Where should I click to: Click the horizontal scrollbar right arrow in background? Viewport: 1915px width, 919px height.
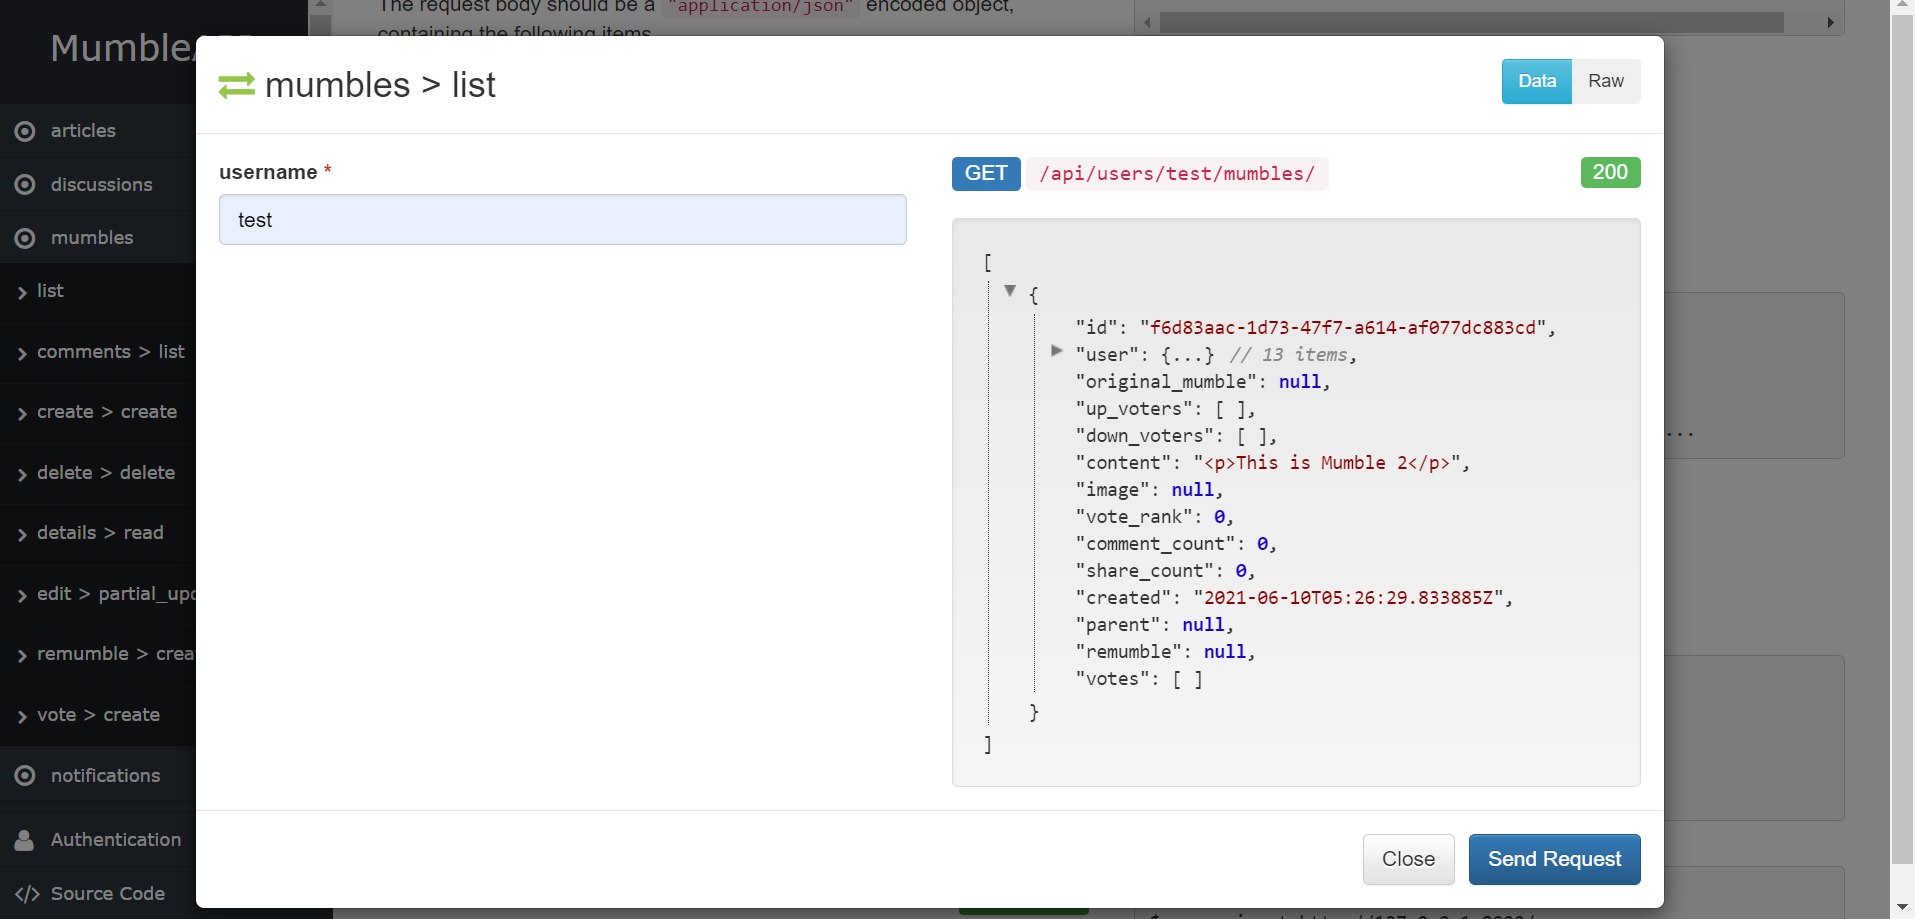(1831, 22)
